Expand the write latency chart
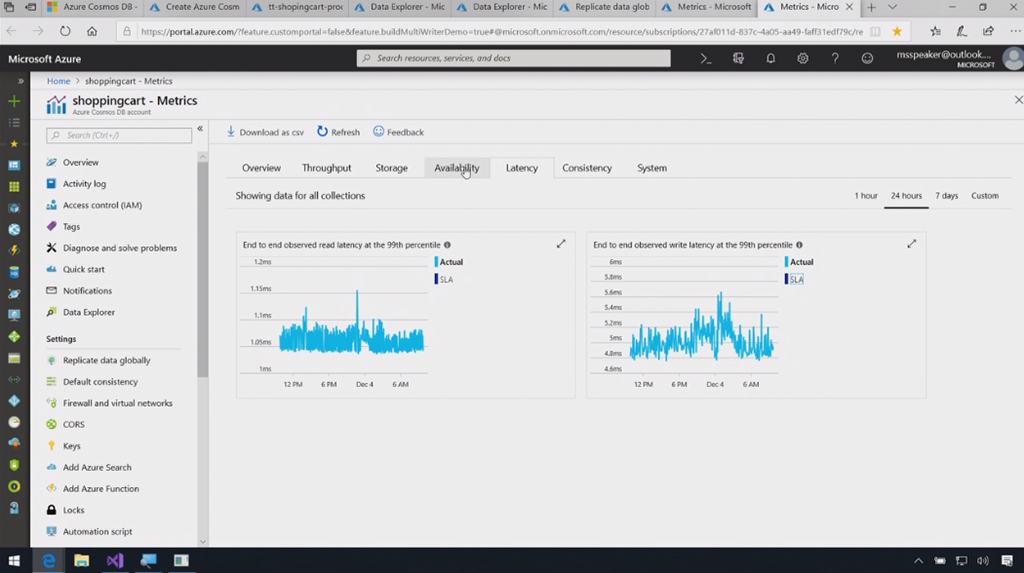 pyautogui.click(x=911, y=244)
